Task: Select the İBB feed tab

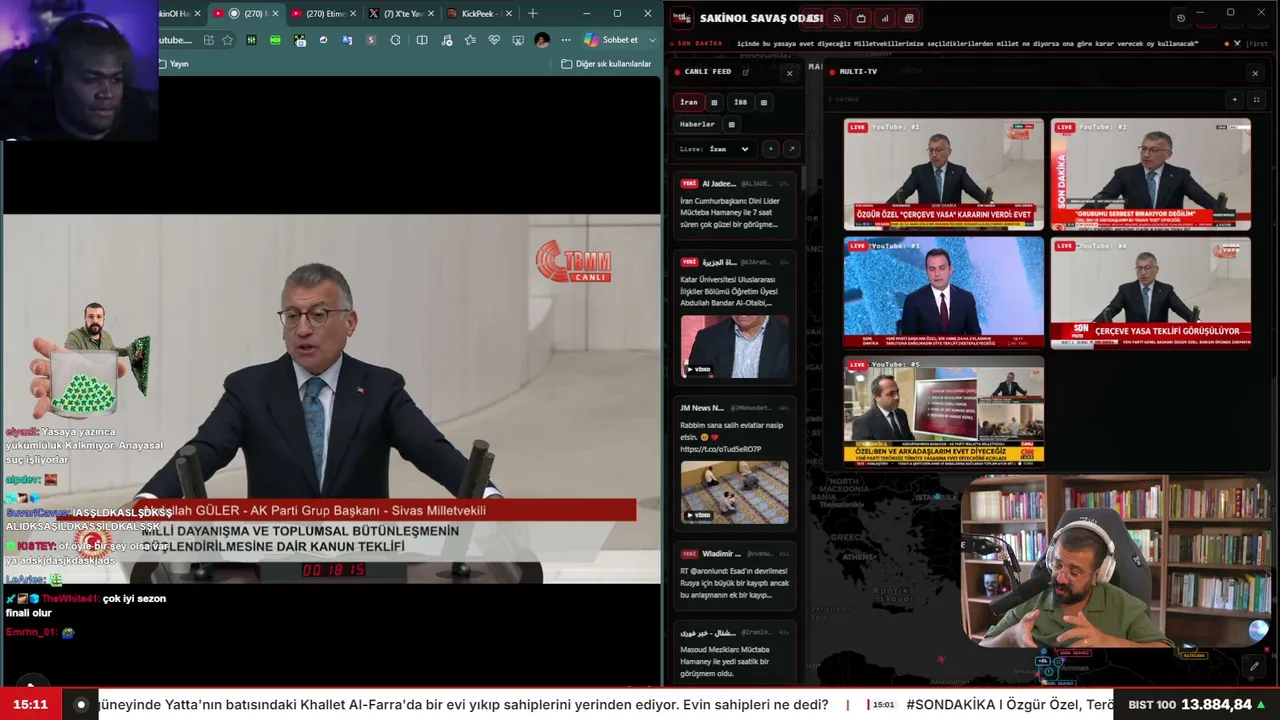Action: 740,102
